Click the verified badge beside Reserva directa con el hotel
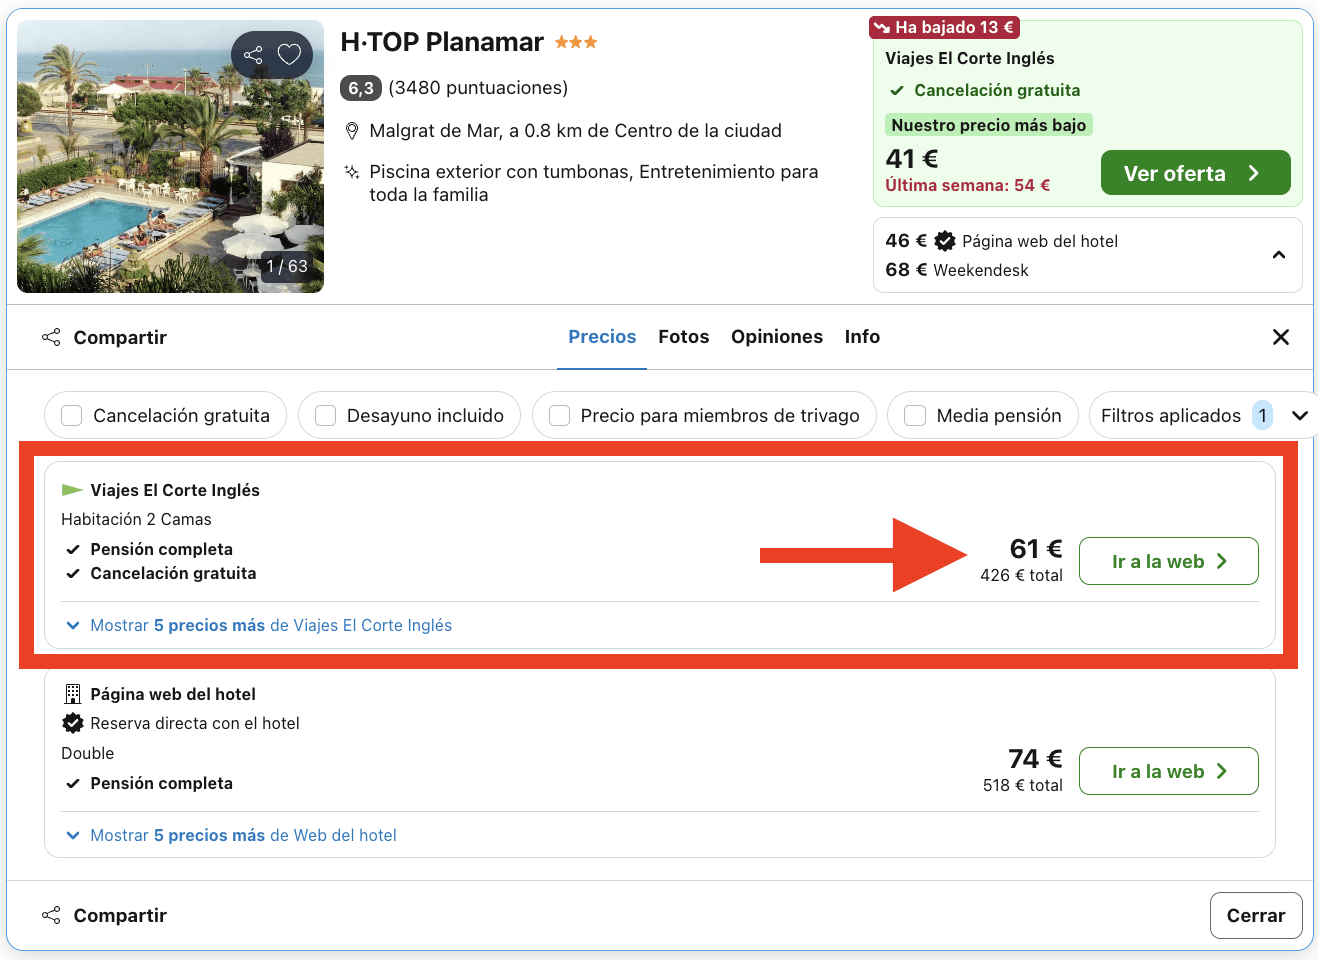The height and width of the screenshot is (960, 1318). 72,722
